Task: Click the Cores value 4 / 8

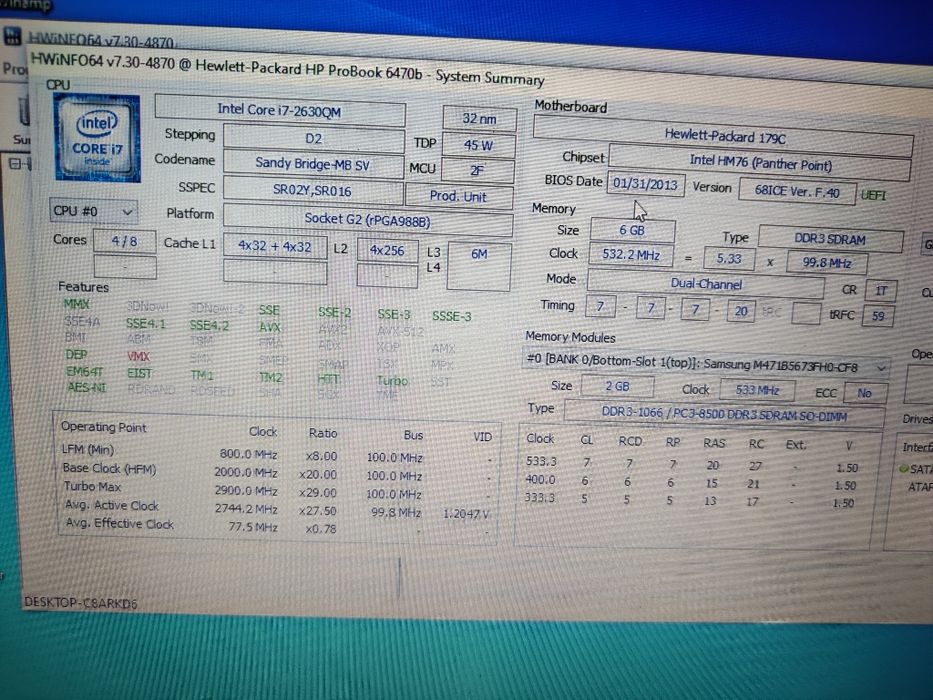Action: pos(124,241)
